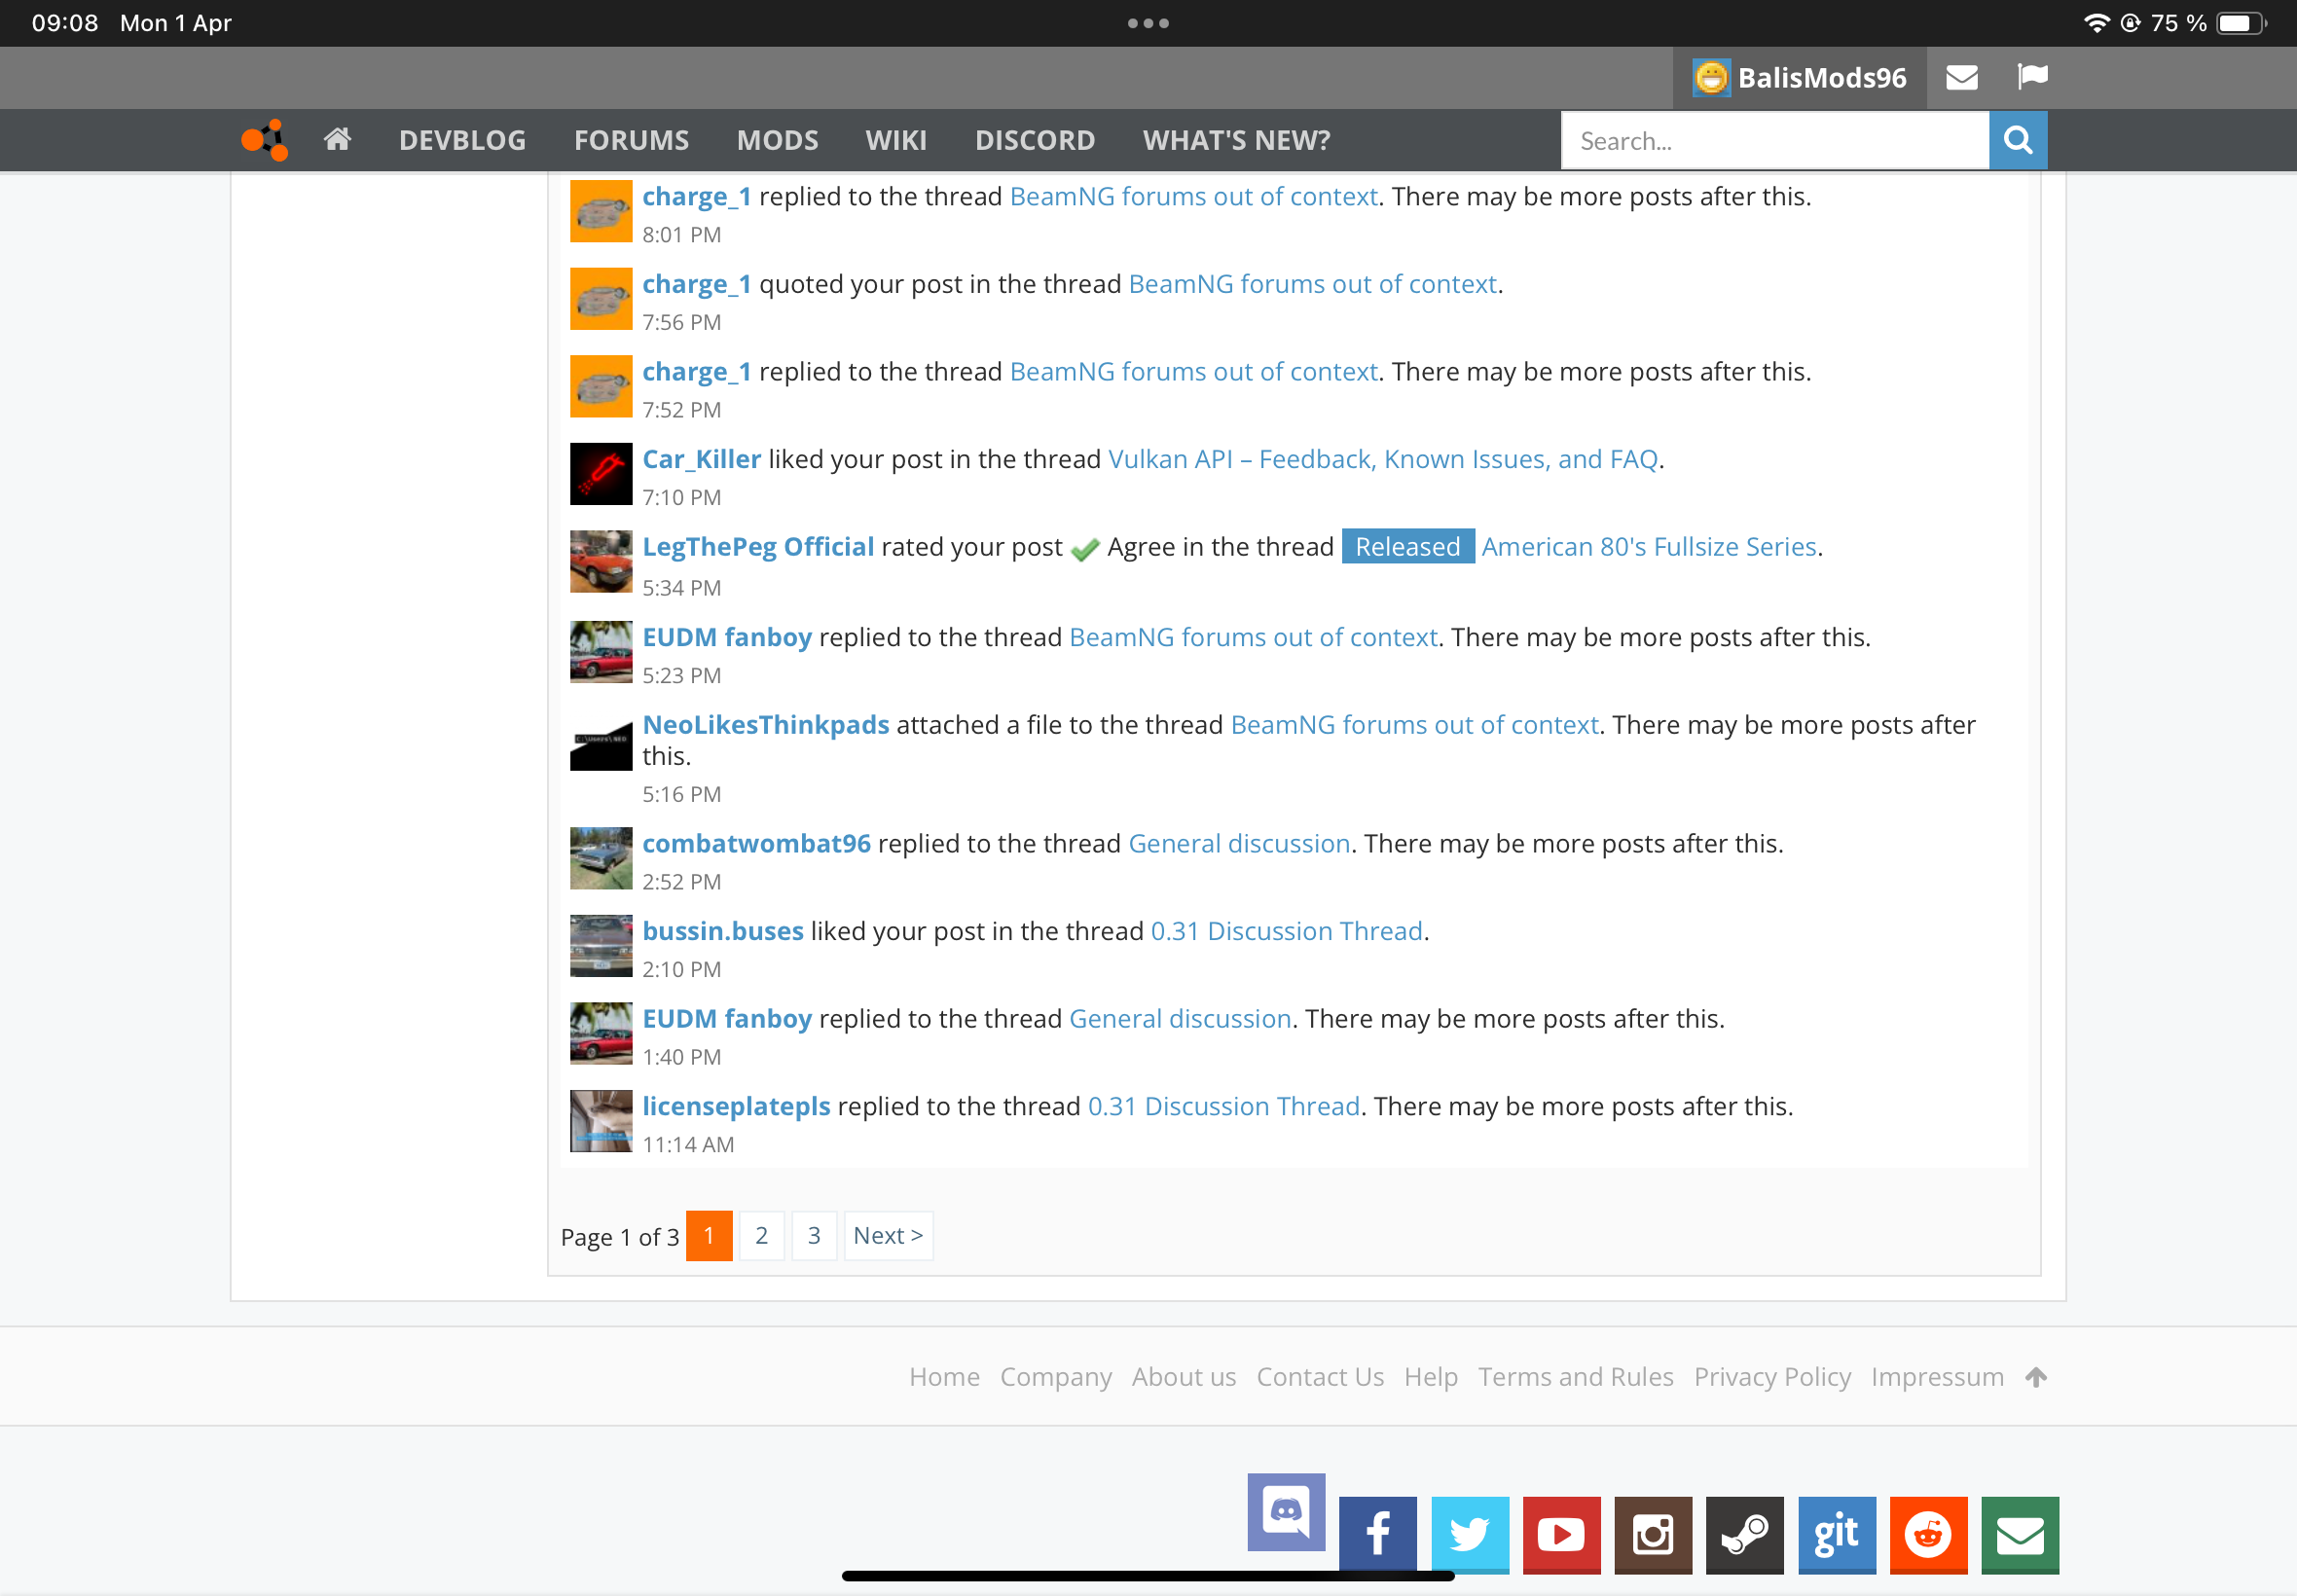The width and height of the screenshot is (2297, 1596).
Task: Open the Steam footer icon
Action: (1744, 1535)
